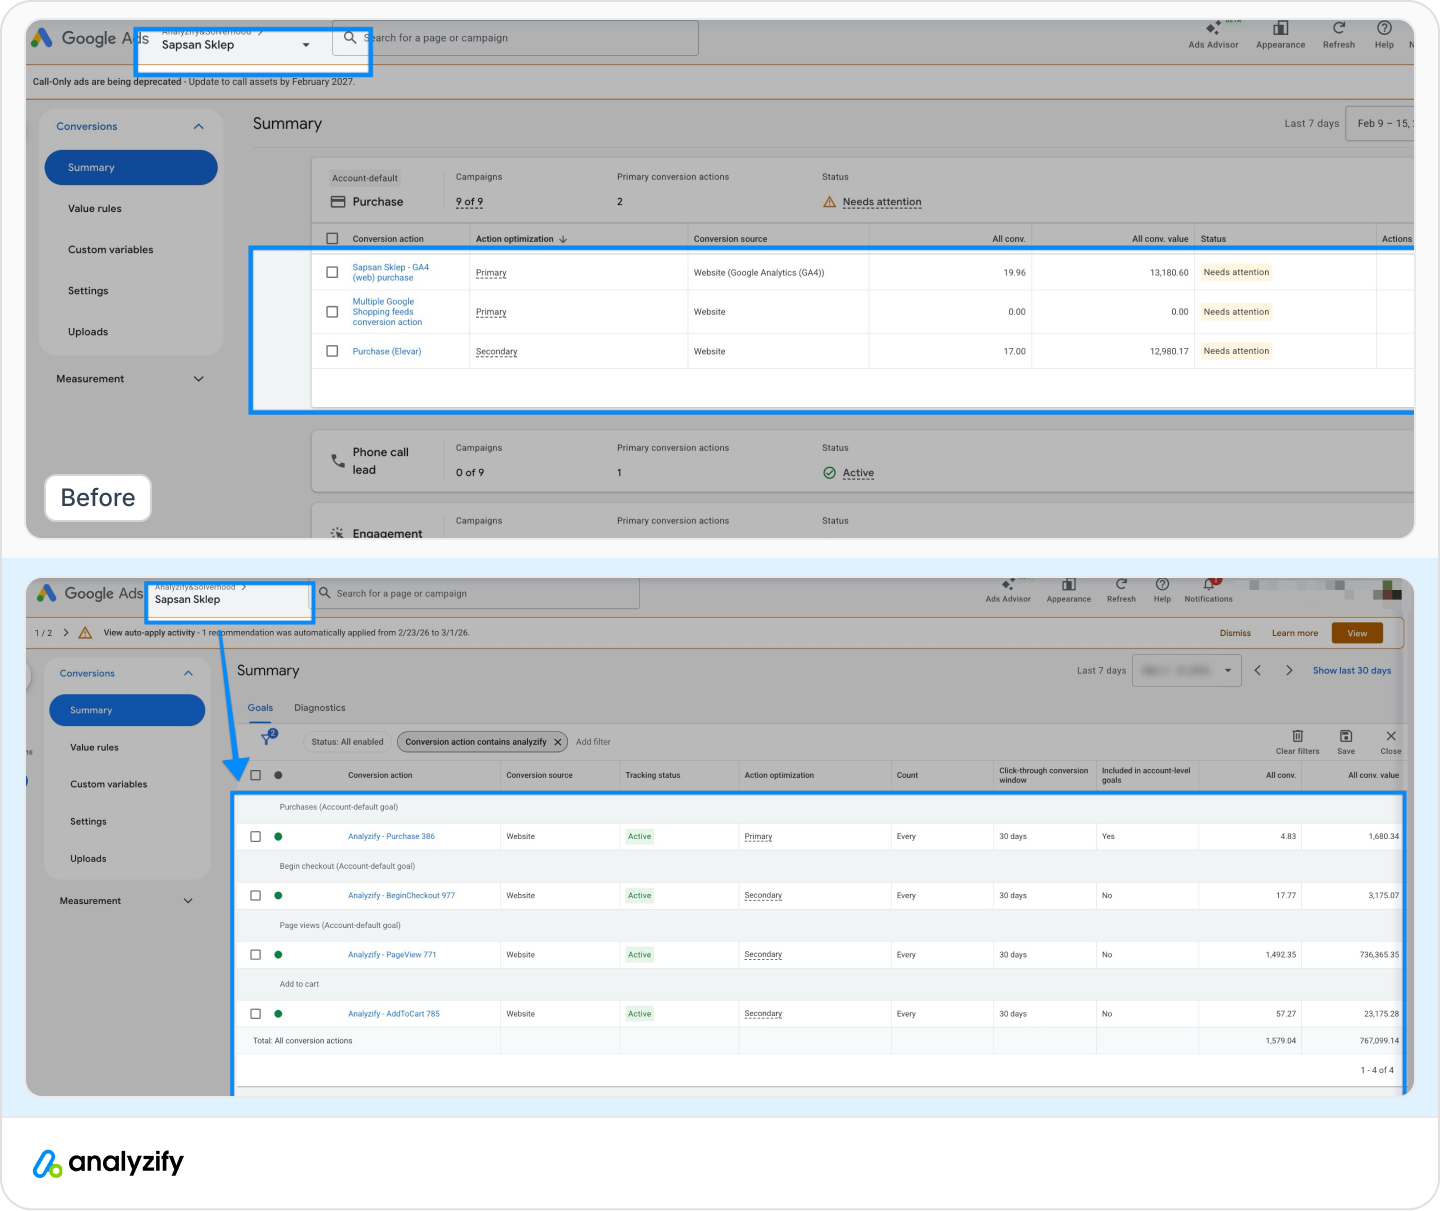Check the Analyzify - AddToCart 785 row
This screenshot has width=1440, height=1211.
pos(256,1013)
